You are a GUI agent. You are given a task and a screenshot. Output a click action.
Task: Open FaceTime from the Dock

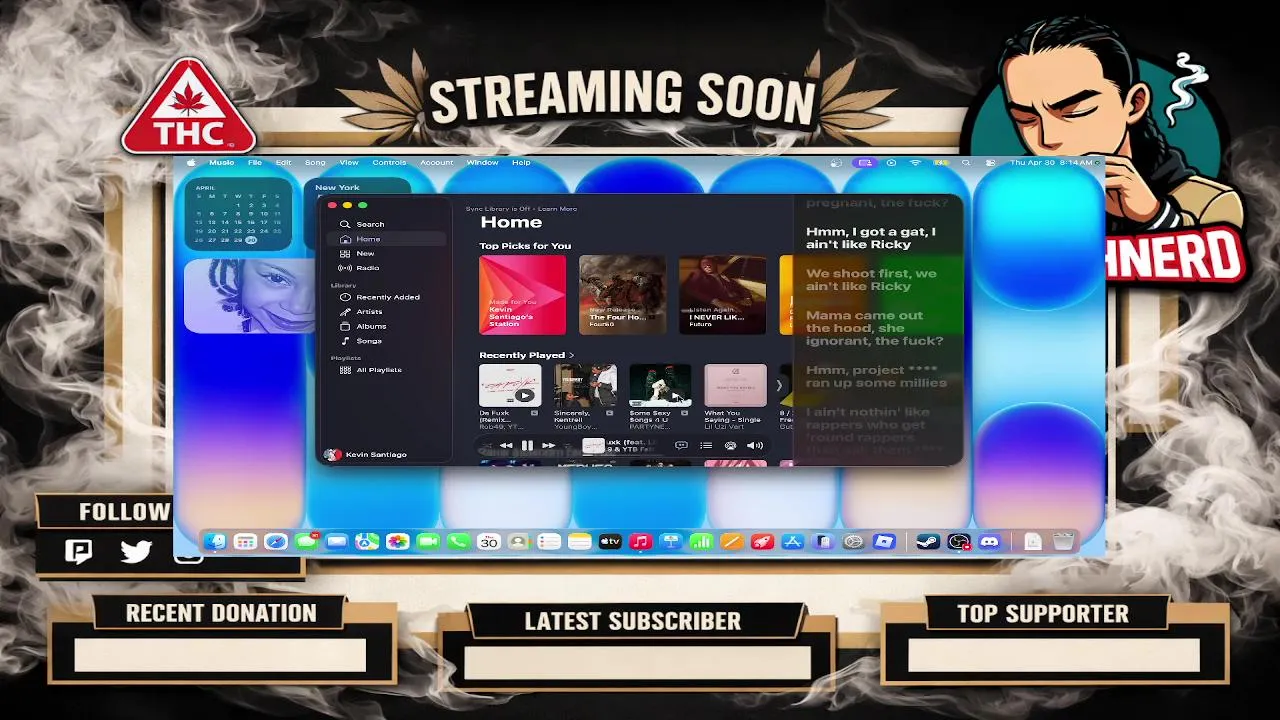428,541
